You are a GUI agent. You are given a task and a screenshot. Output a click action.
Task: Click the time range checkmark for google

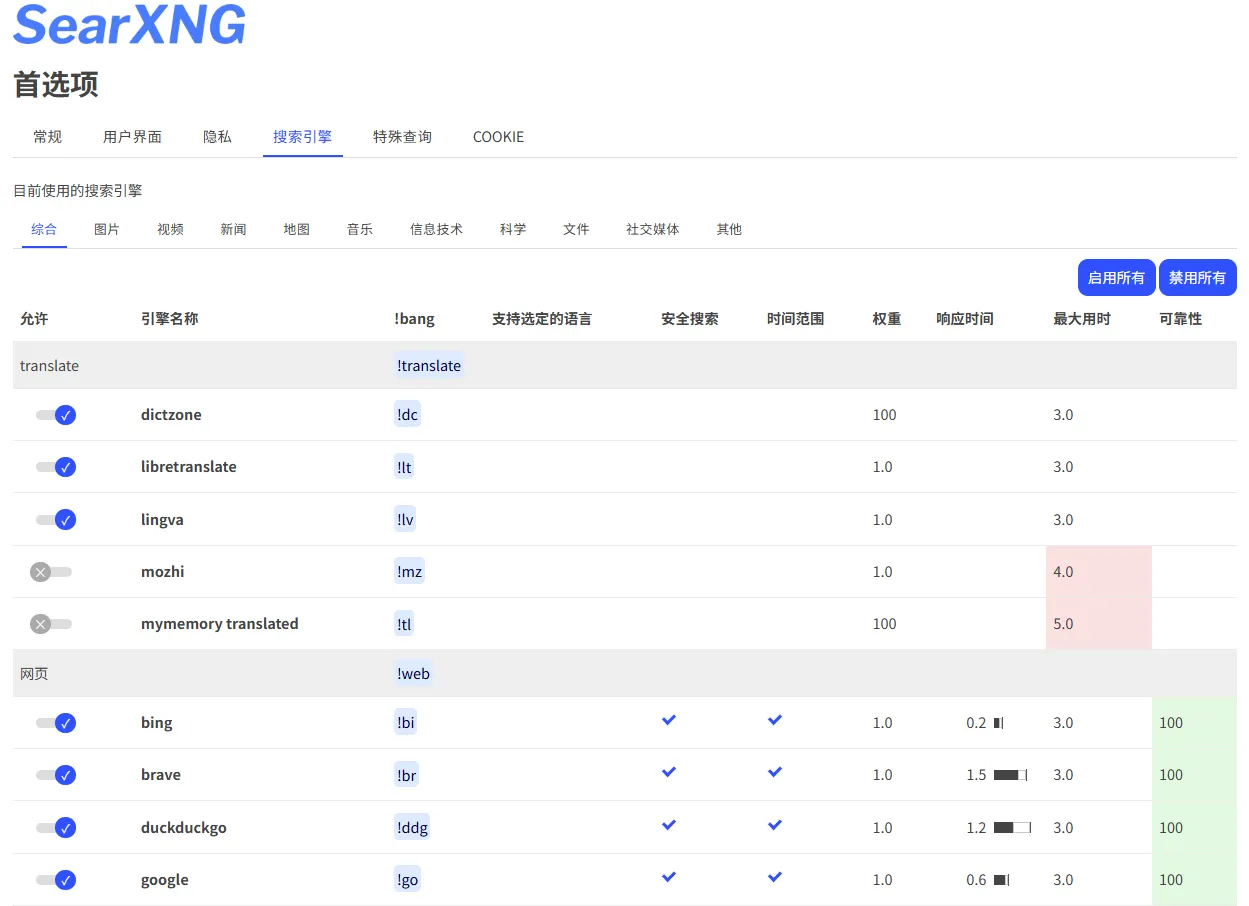click(x=775, y=877)
